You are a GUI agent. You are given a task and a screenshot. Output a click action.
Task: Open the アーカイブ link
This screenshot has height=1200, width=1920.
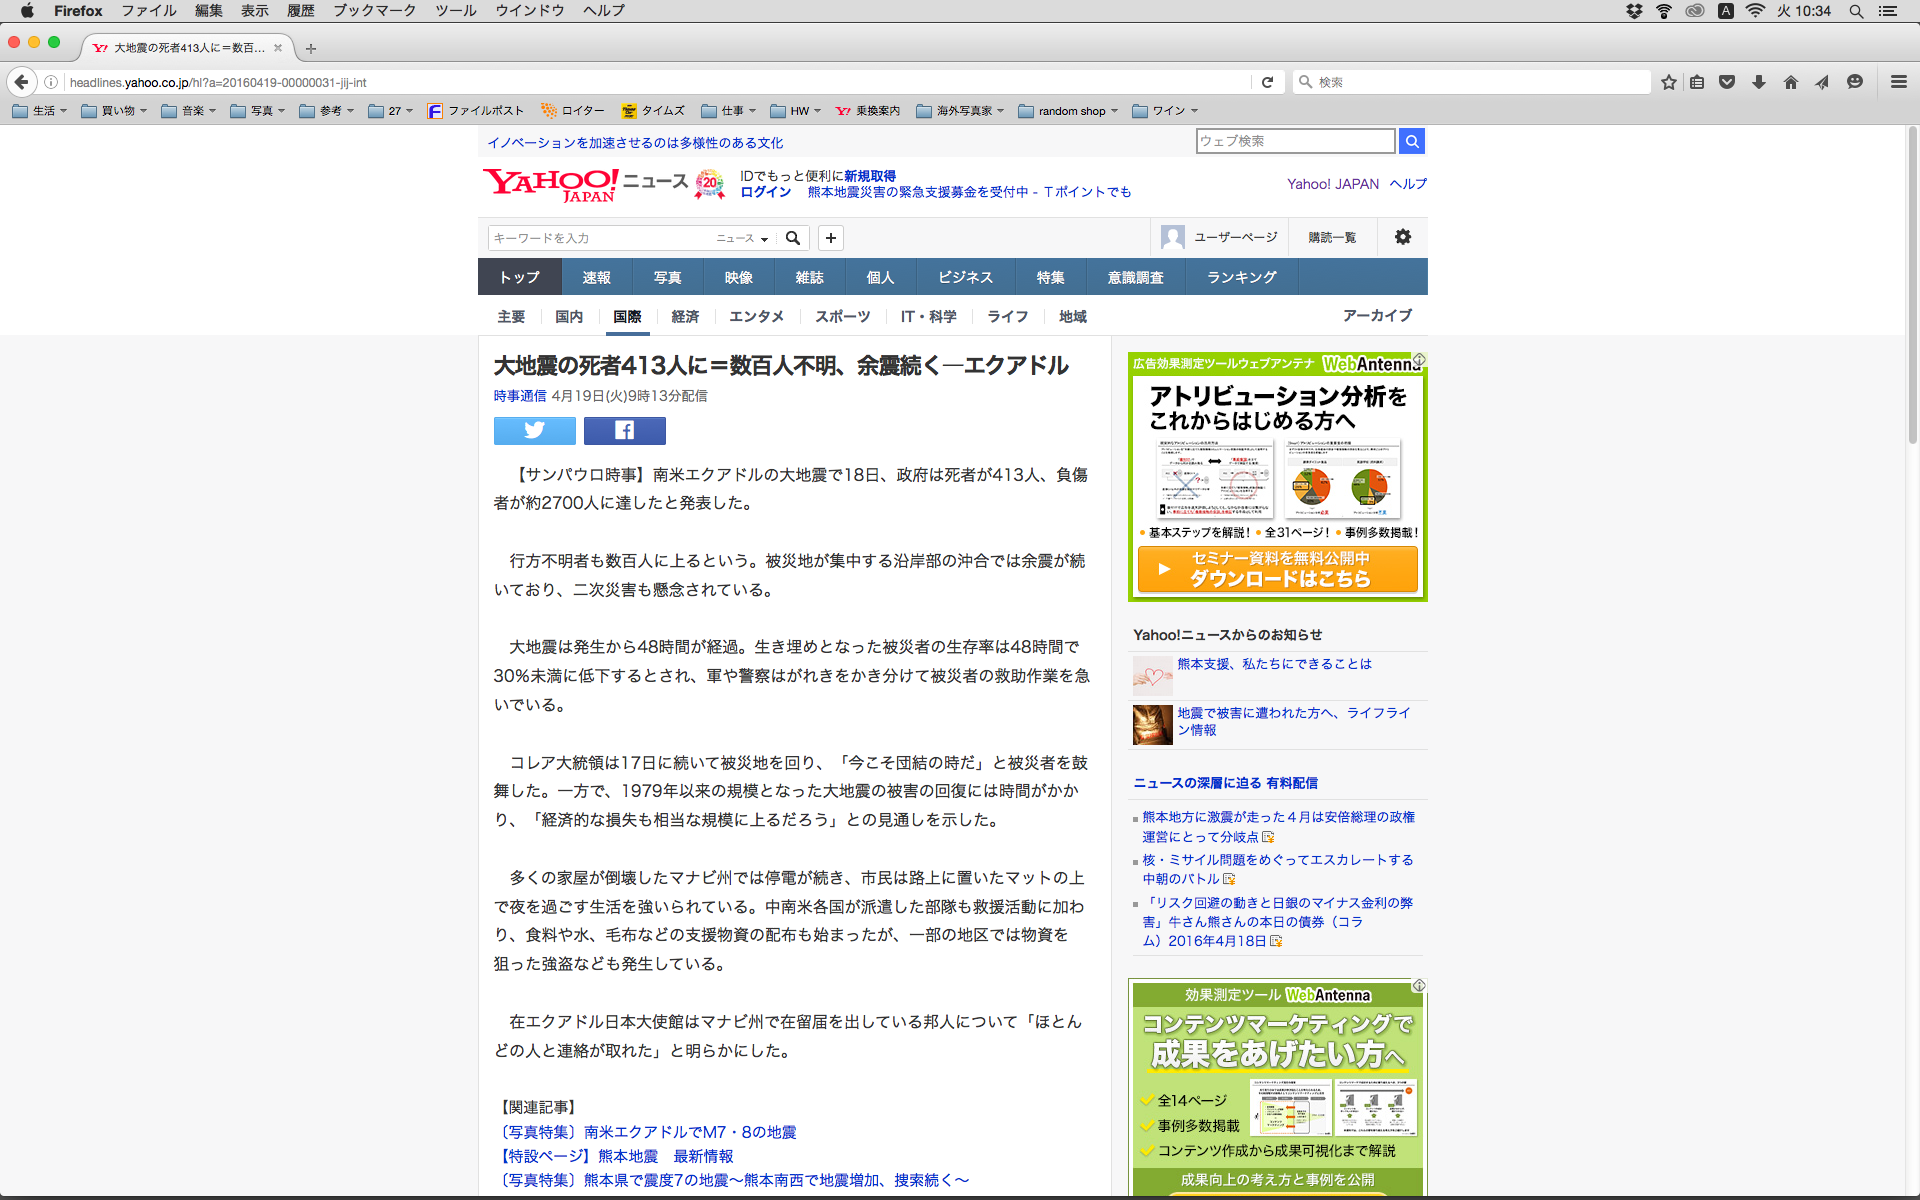tap(1377, 315)
